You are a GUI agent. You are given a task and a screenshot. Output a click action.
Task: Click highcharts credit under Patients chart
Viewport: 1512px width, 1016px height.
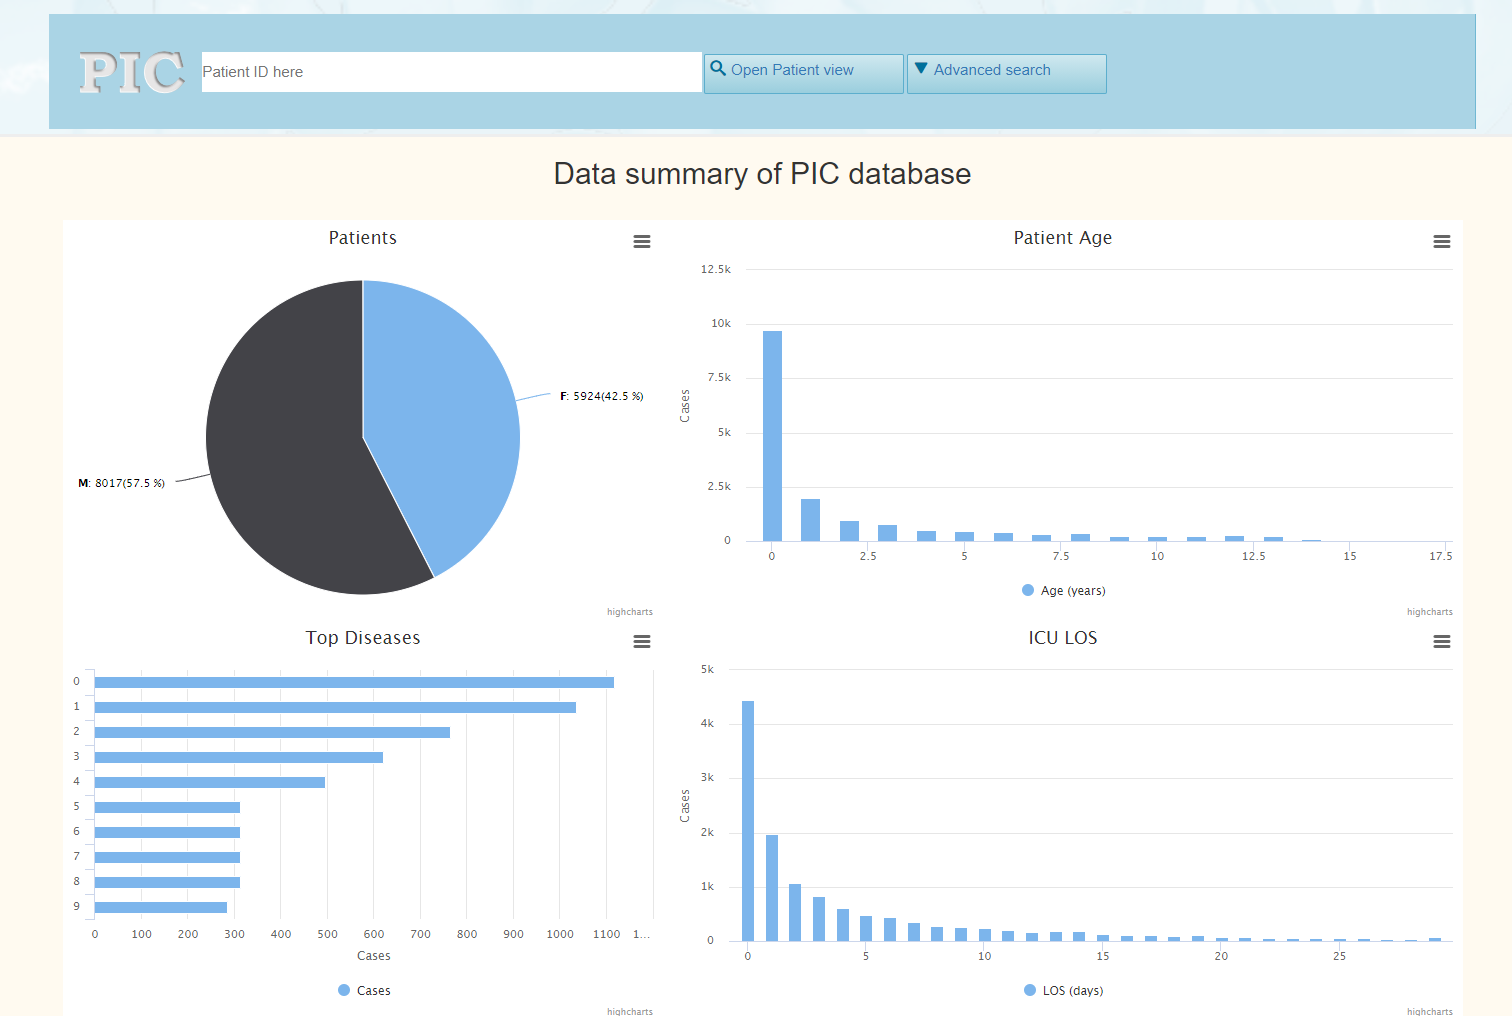(630, 612)
